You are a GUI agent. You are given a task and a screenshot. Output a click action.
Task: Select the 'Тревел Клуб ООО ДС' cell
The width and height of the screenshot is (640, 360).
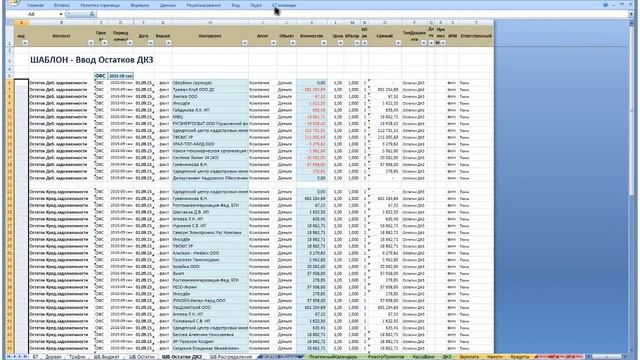210,89
